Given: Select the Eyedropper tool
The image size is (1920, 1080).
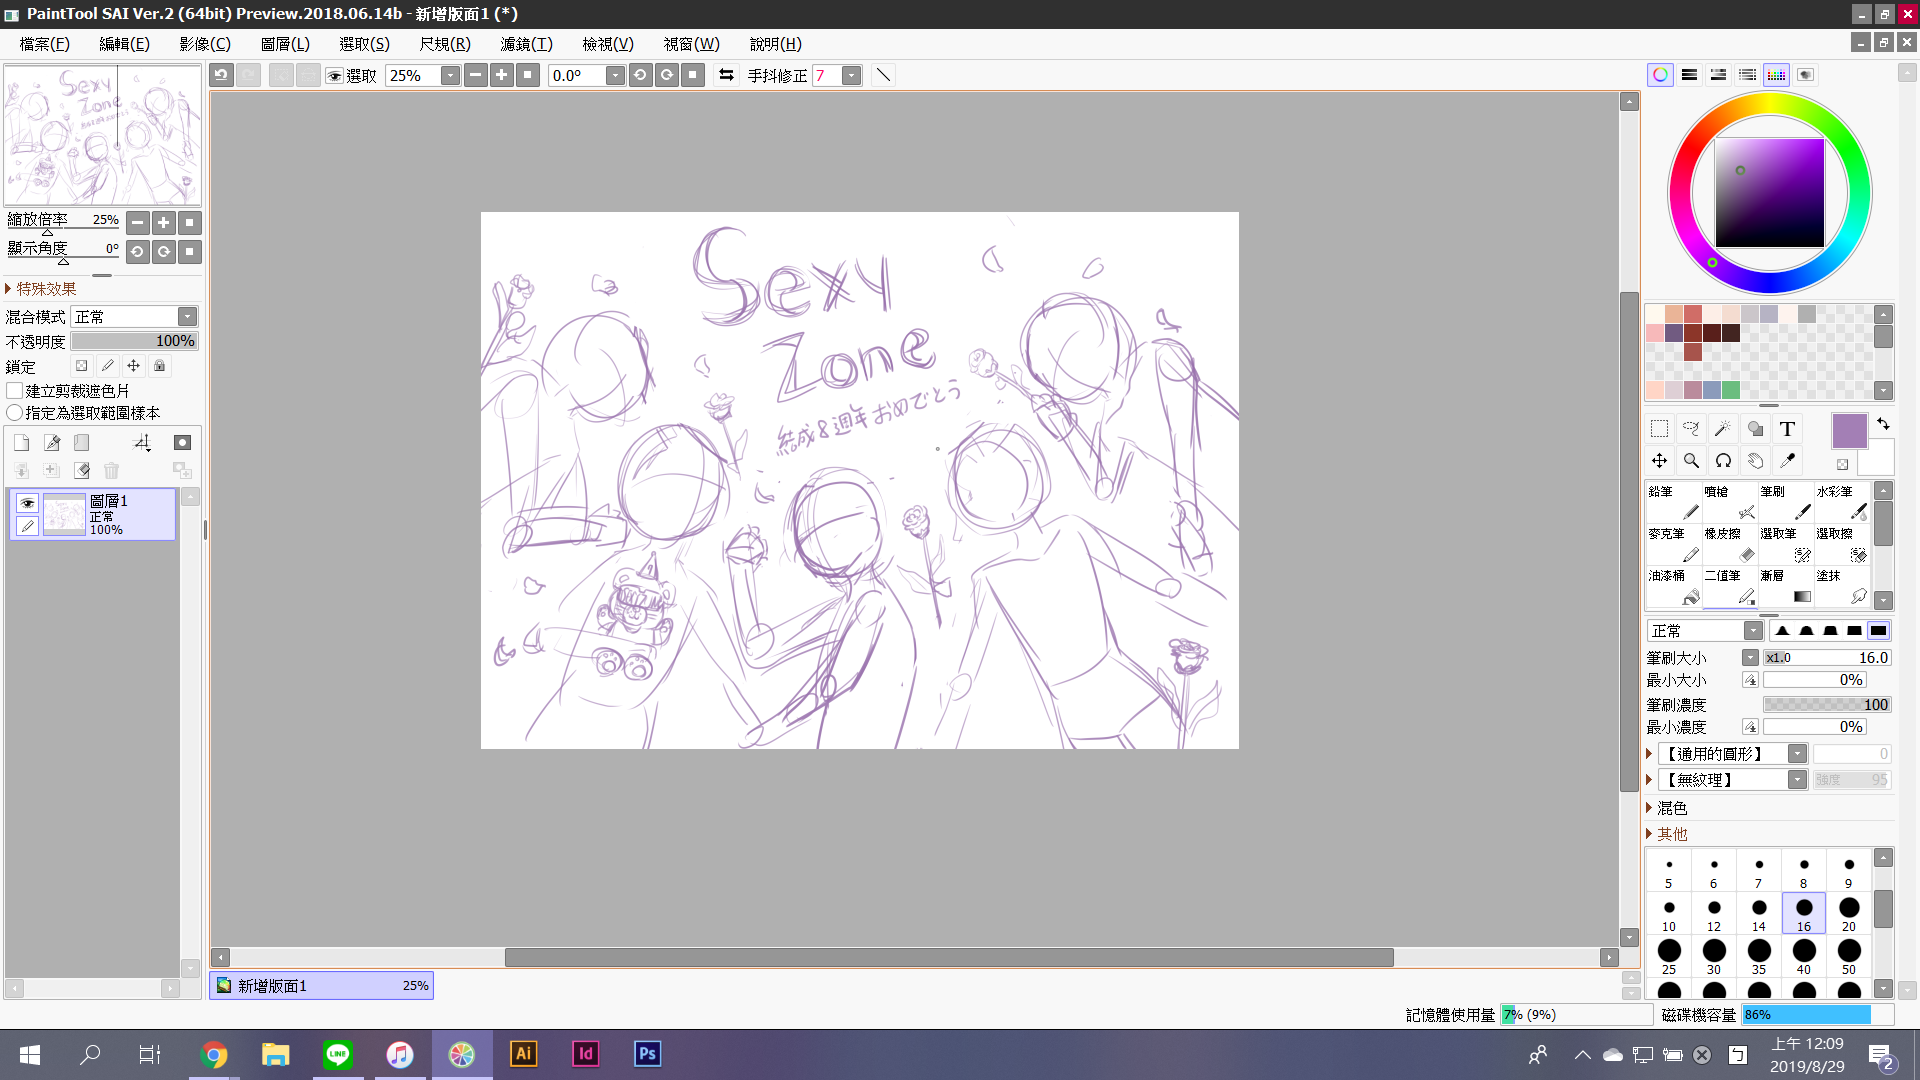Looking at the screenshot, I should 1787,461.
